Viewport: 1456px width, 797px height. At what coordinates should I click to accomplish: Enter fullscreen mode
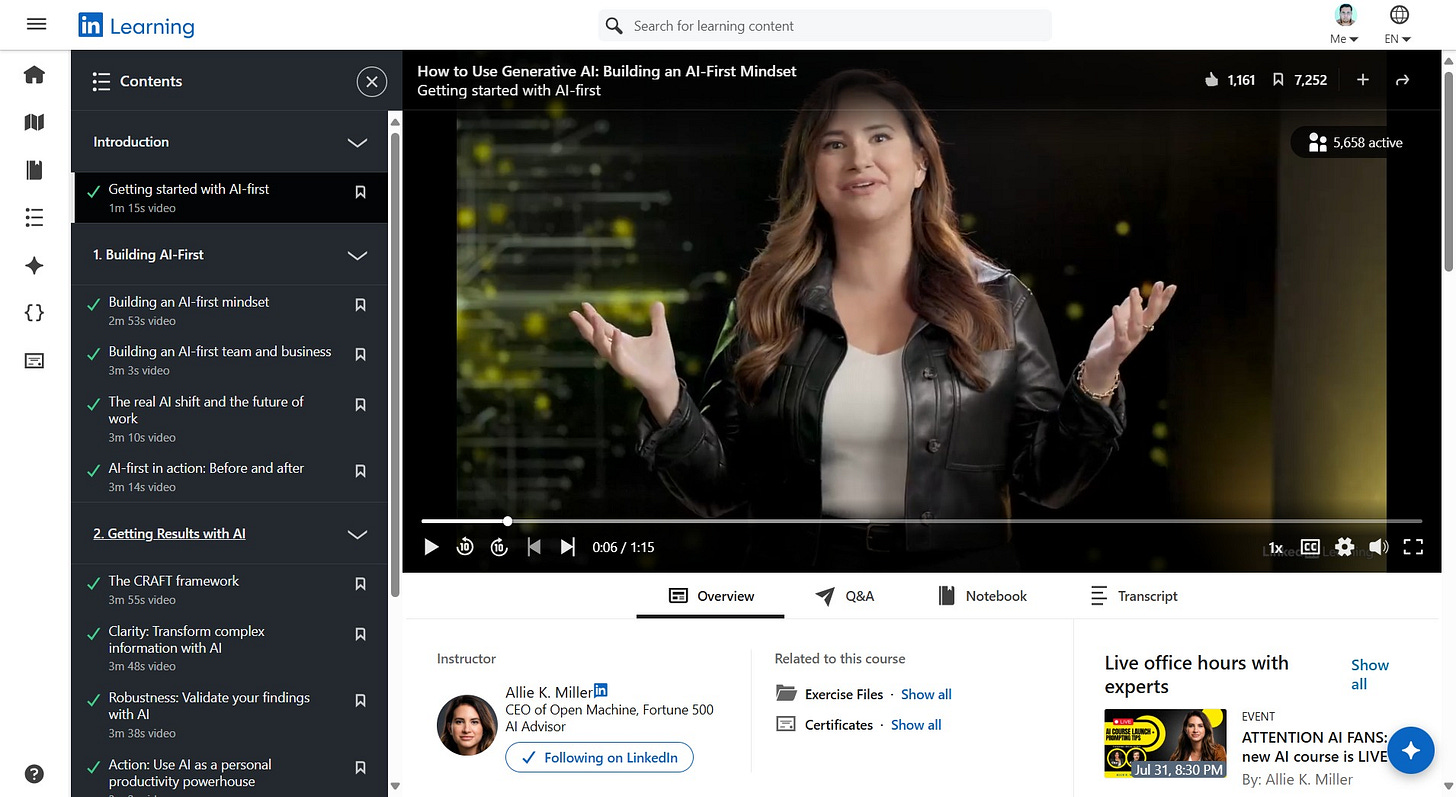click(1413, 547)
